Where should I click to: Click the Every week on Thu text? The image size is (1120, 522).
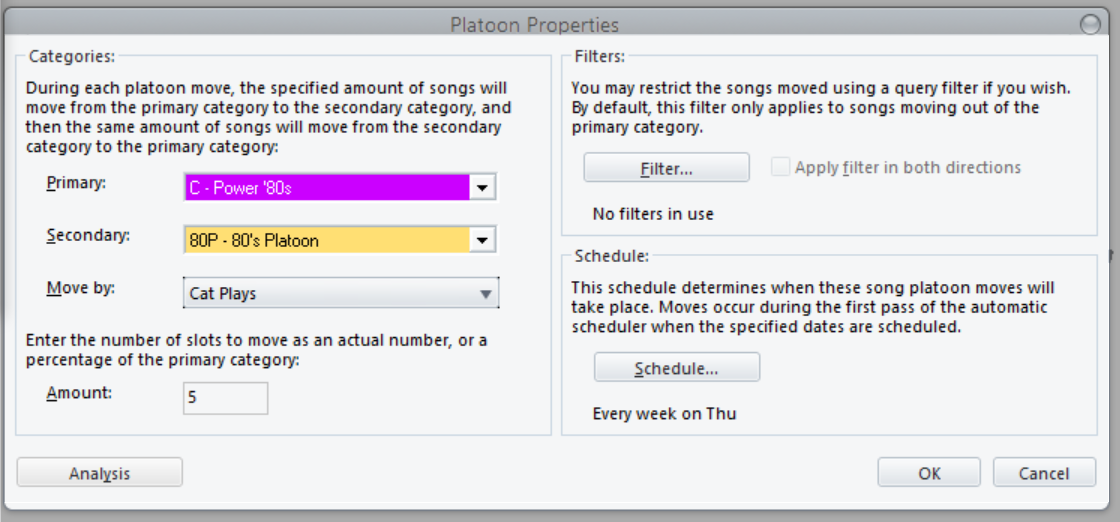[664, 413]
